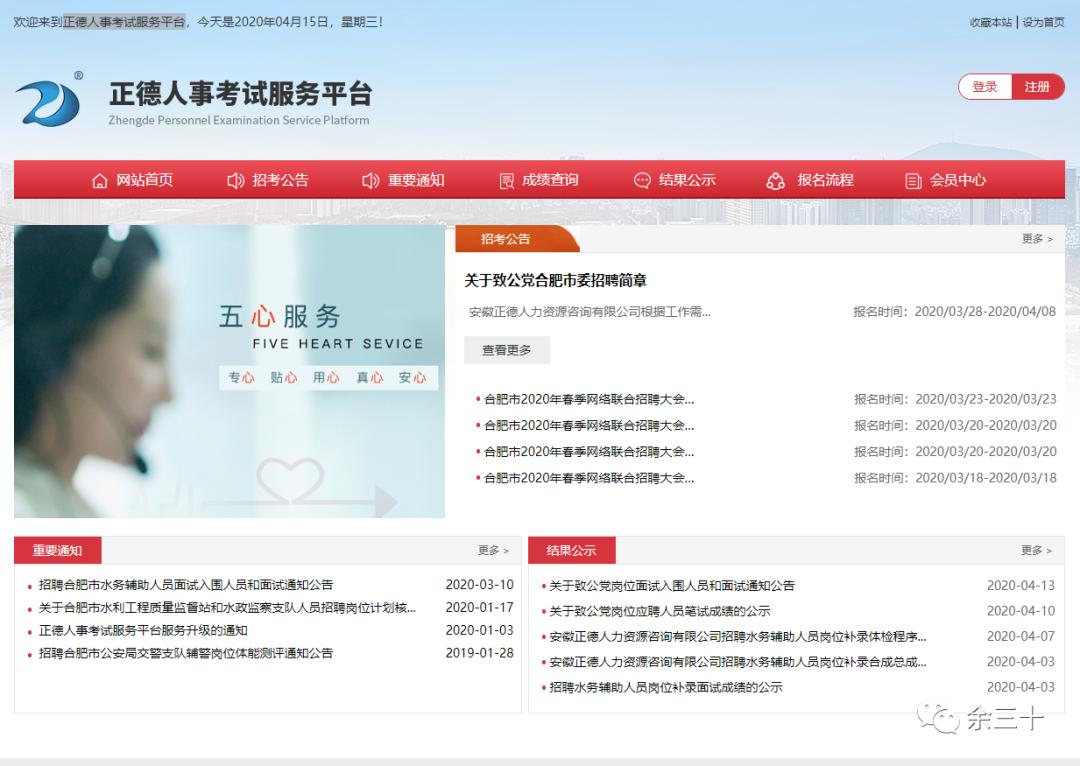This screenshot has height=766, width=1080.
Task: Click the speaker icon beside 重要通知
Action: click(x=370, y=180)
